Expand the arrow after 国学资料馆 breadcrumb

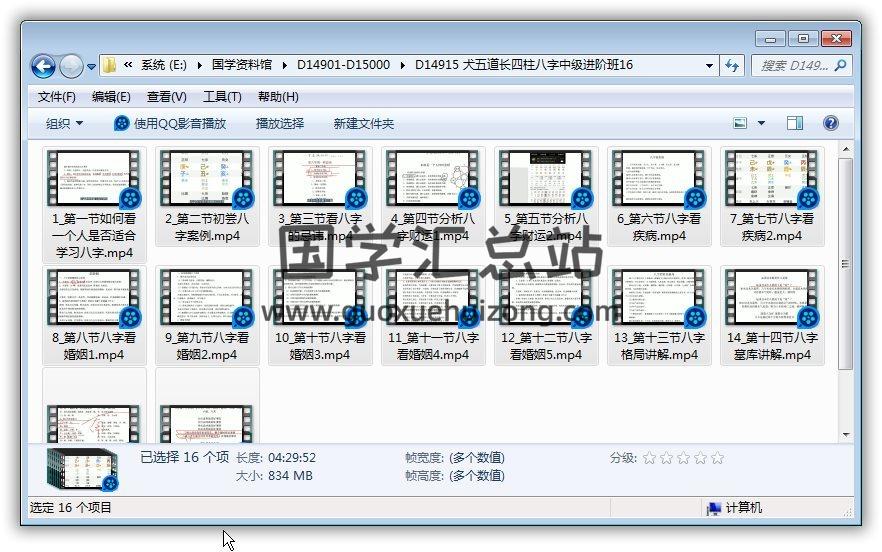click(285, 65)
